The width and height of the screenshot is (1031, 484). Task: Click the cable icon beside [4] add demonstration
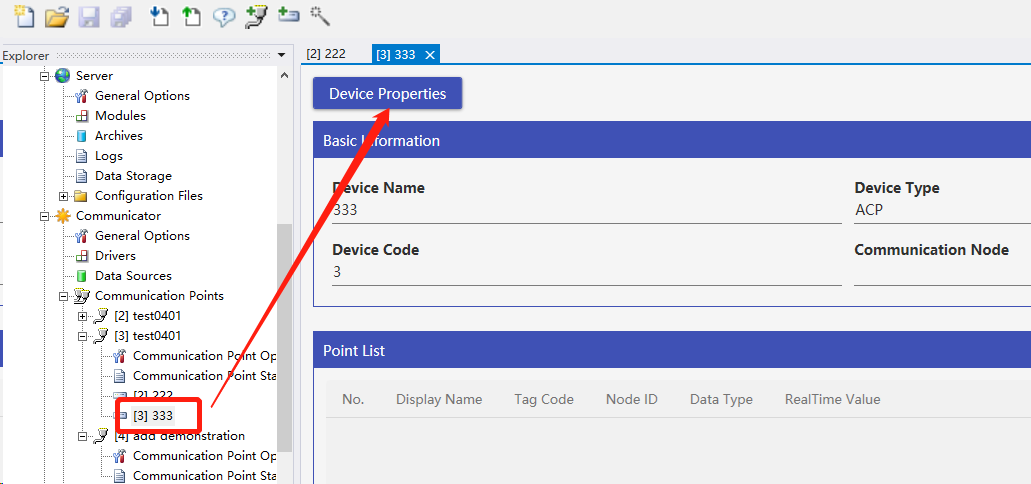[x=101, y=436]
